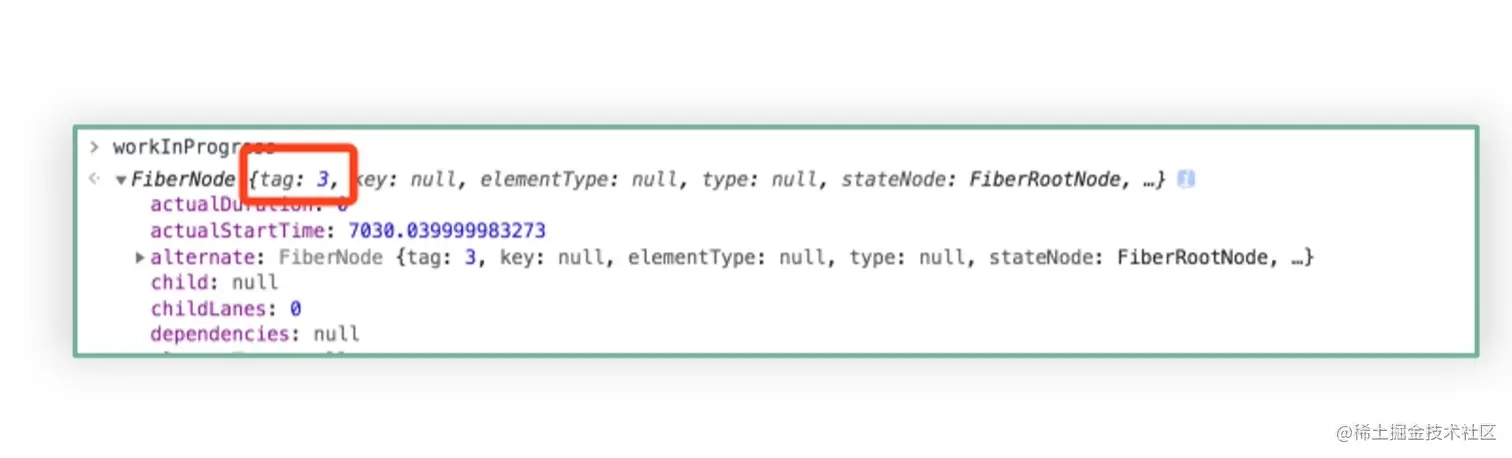Select the 7030.039999983273 number value
Viewport: 1512px width, 458px height.
click(x=446, y=231)
